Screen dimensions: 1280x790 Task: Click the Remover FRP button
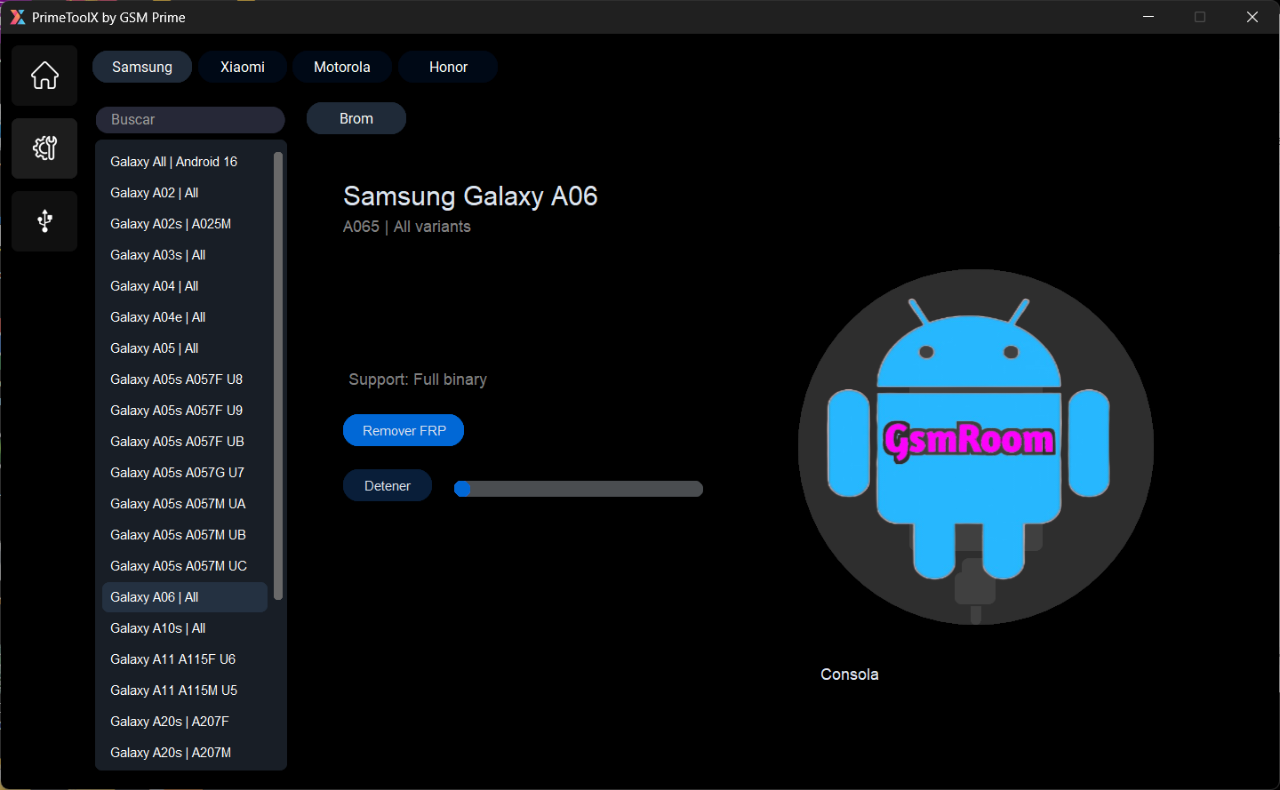tap(403, 431)
